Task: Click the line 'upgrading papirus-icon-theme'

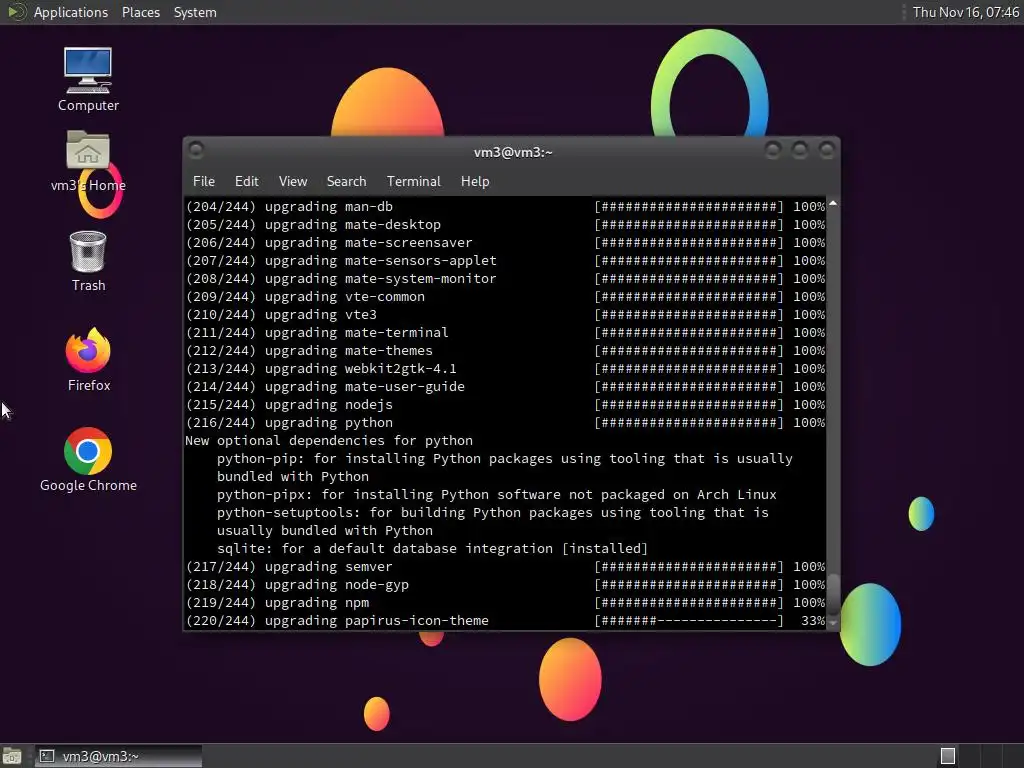Action: tap(505, 621)
